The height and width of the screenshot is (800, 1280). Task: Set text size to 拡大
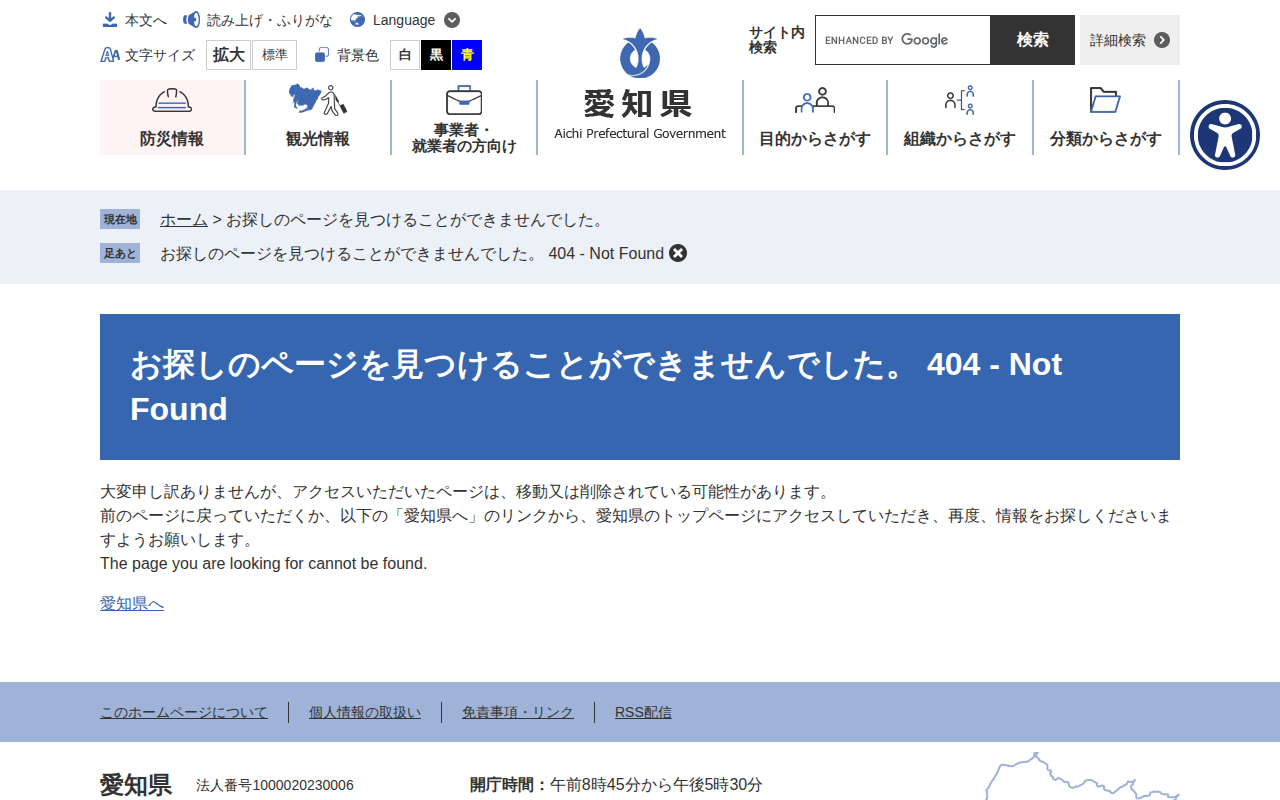[x=228, y=55]
